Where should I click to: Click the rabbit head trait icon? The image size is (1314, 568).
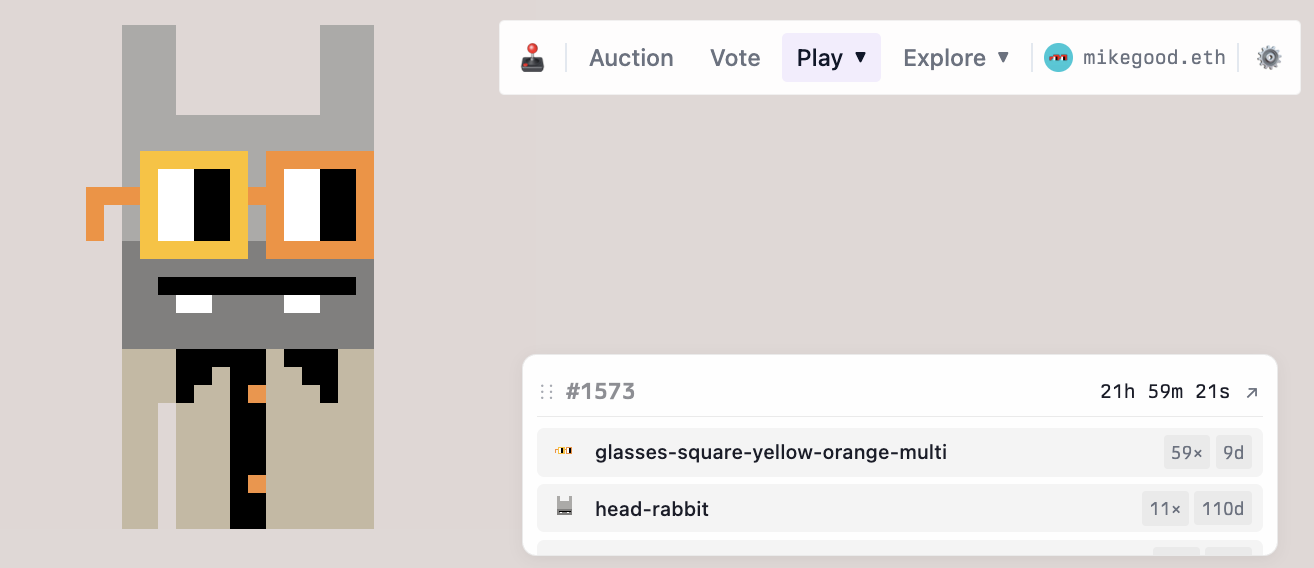pos(564,508)
